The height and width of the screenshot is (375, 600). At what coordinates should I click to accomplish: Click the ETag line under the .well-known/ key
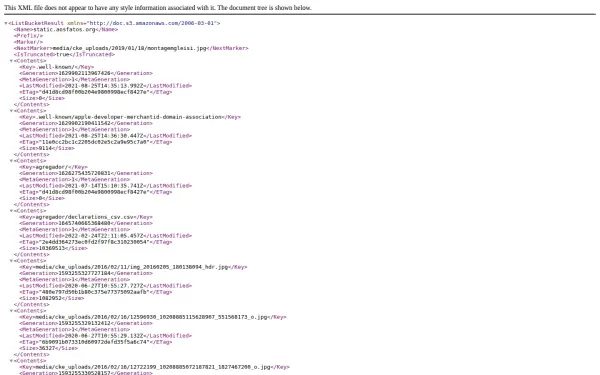(x=96, y=92)
